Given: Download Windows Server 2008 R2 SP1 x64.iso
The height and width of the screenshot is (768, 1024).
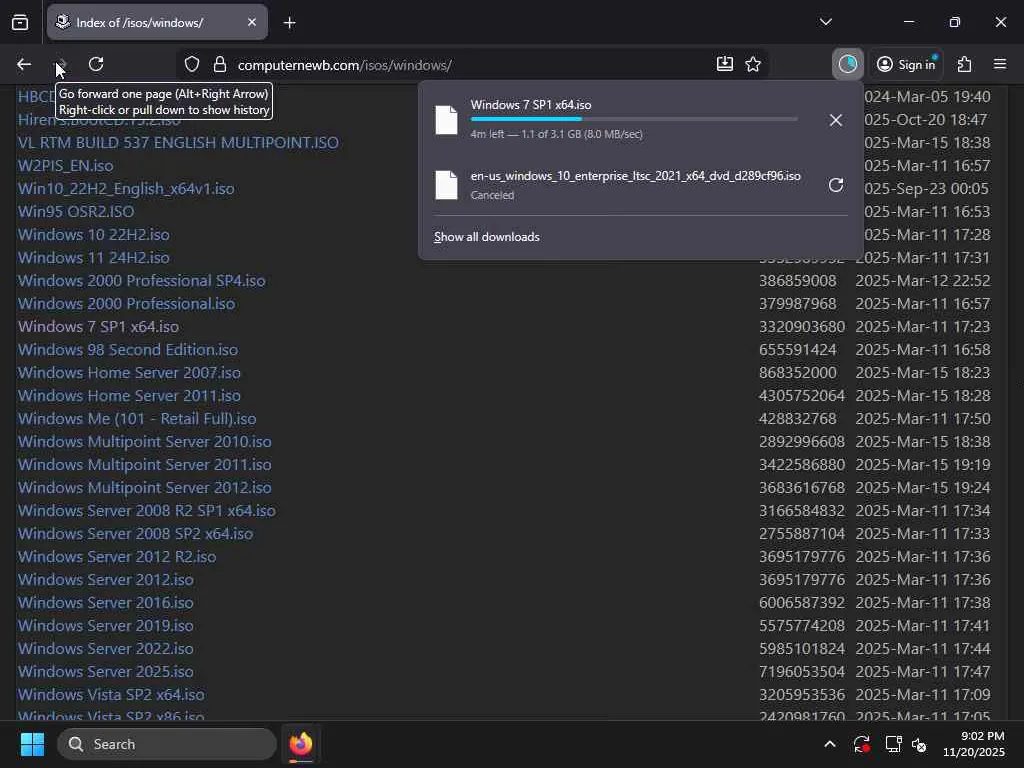Looking at the screenshot, I should [x=146, y=511].
